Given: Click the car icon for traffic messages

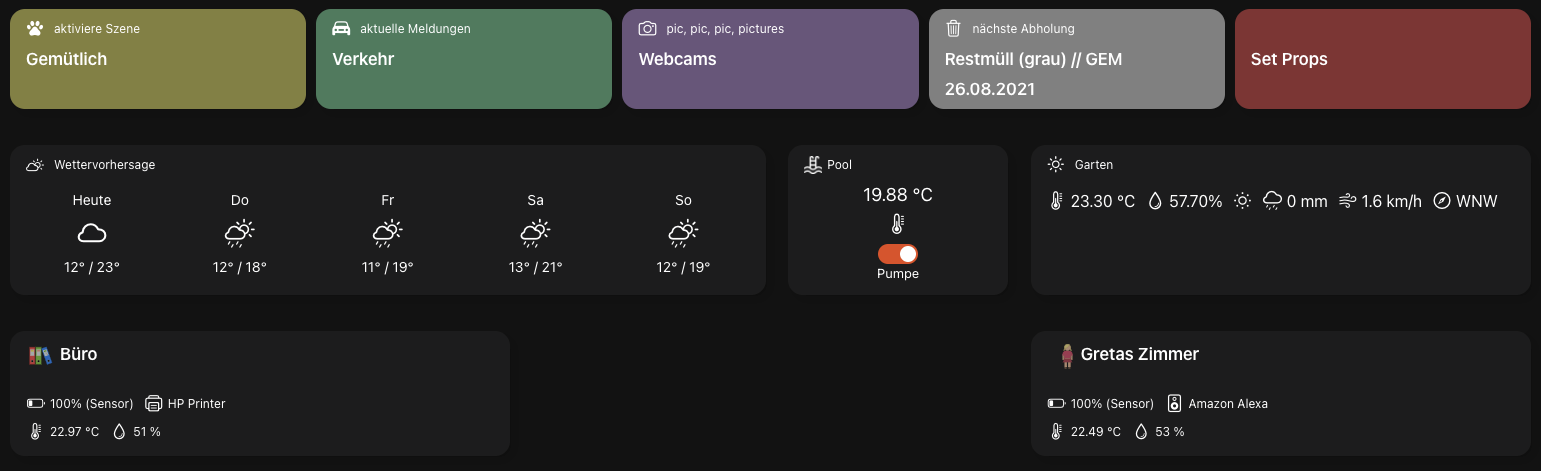Looking at the screenshot, I should point(341,29).
